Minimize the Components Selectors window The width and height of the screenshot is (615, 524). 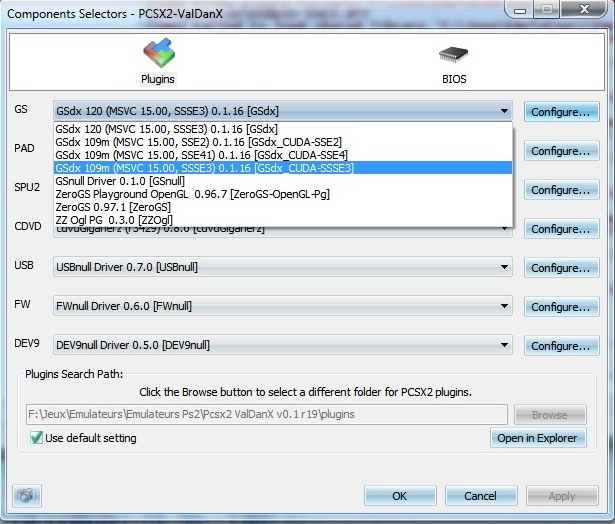click(520, 10)
